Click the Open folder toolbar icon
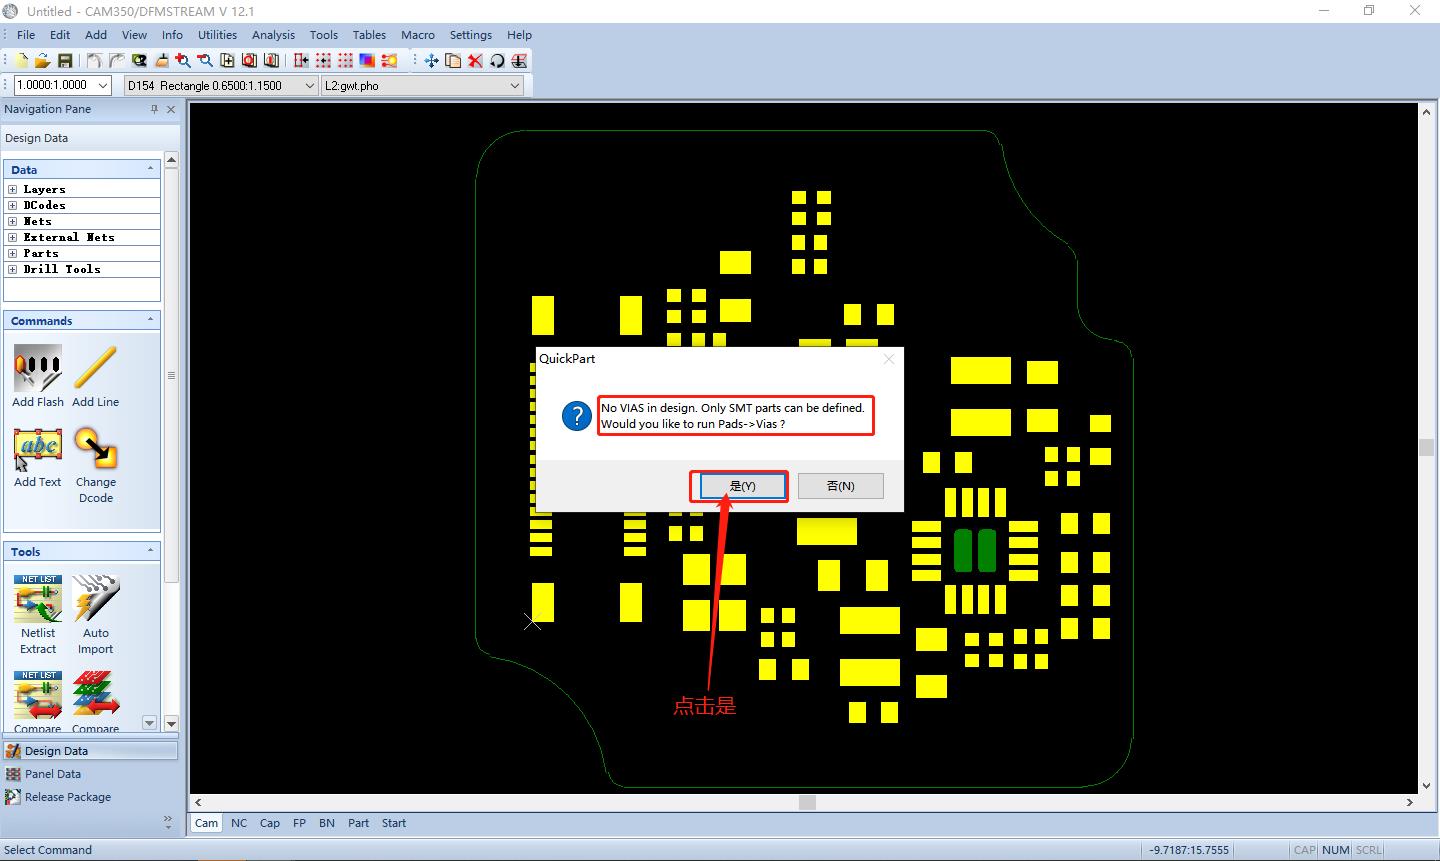 (42, 61)
